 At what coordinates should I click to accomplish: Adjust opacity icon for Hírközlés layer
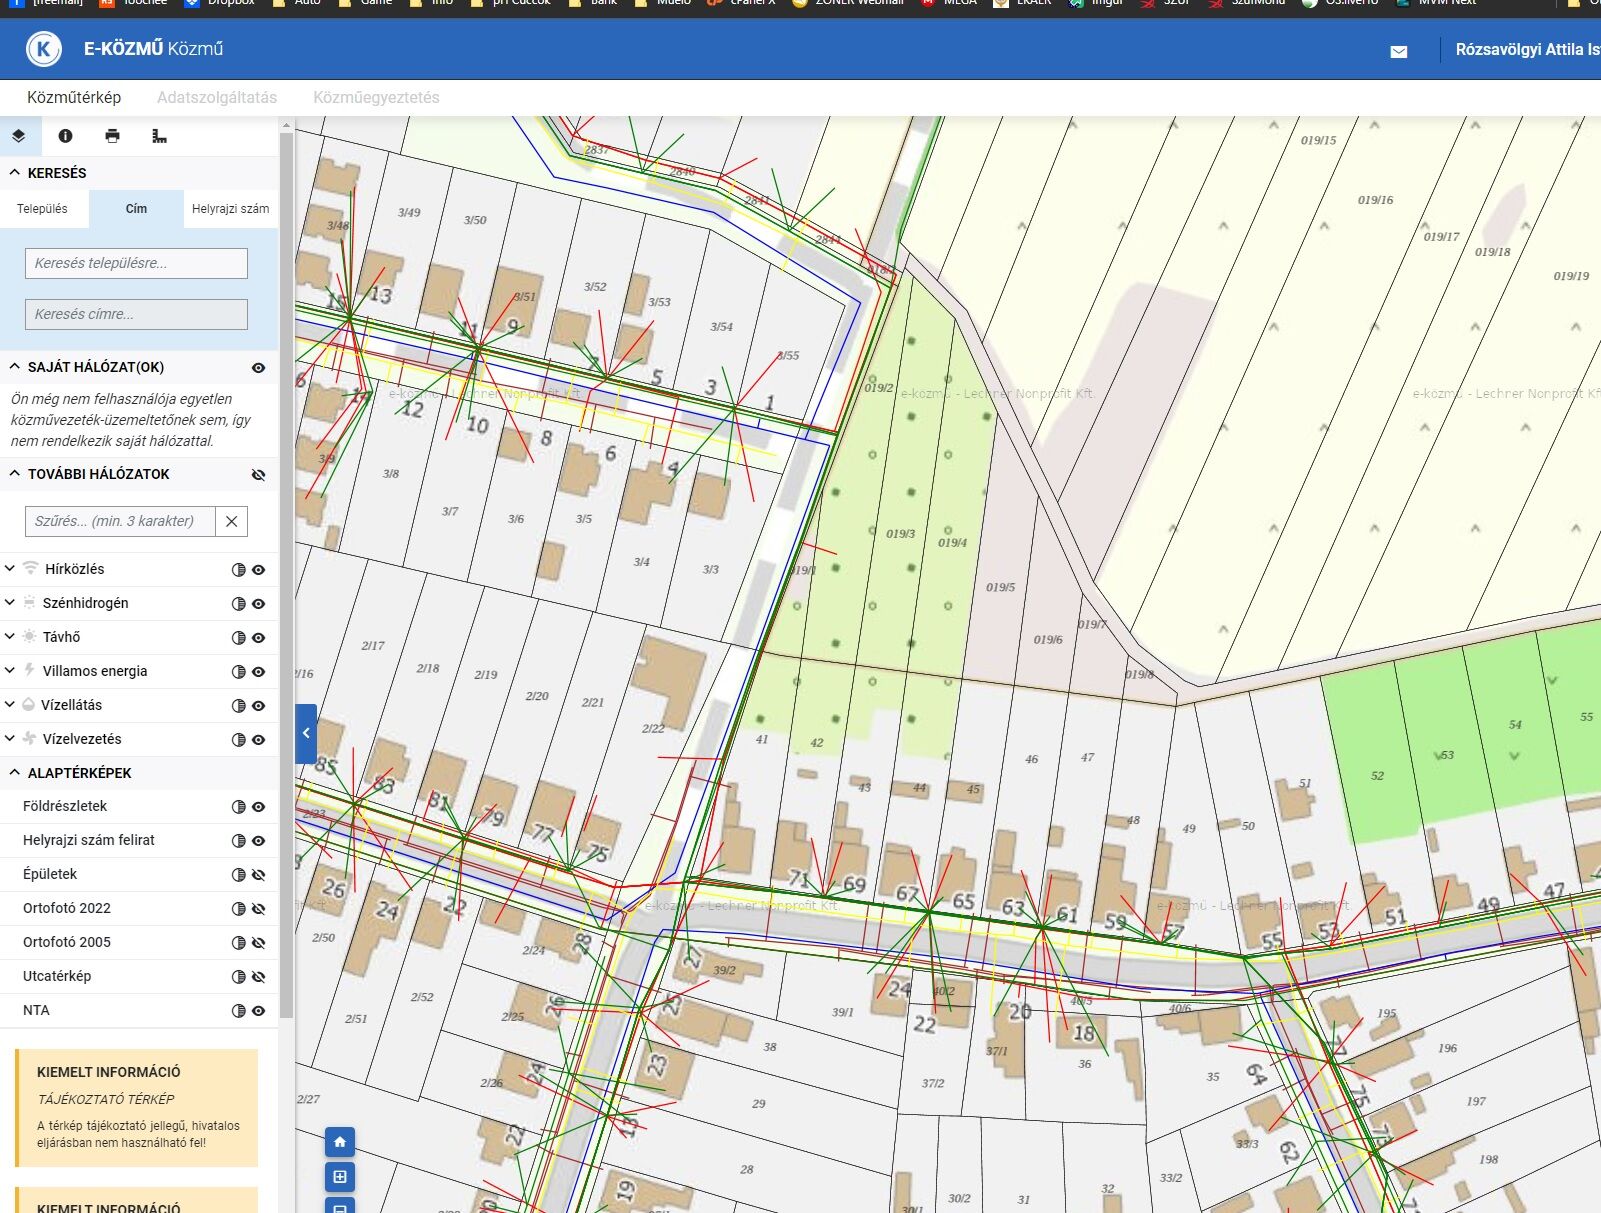pyautogui.click(x=238, y=569)
